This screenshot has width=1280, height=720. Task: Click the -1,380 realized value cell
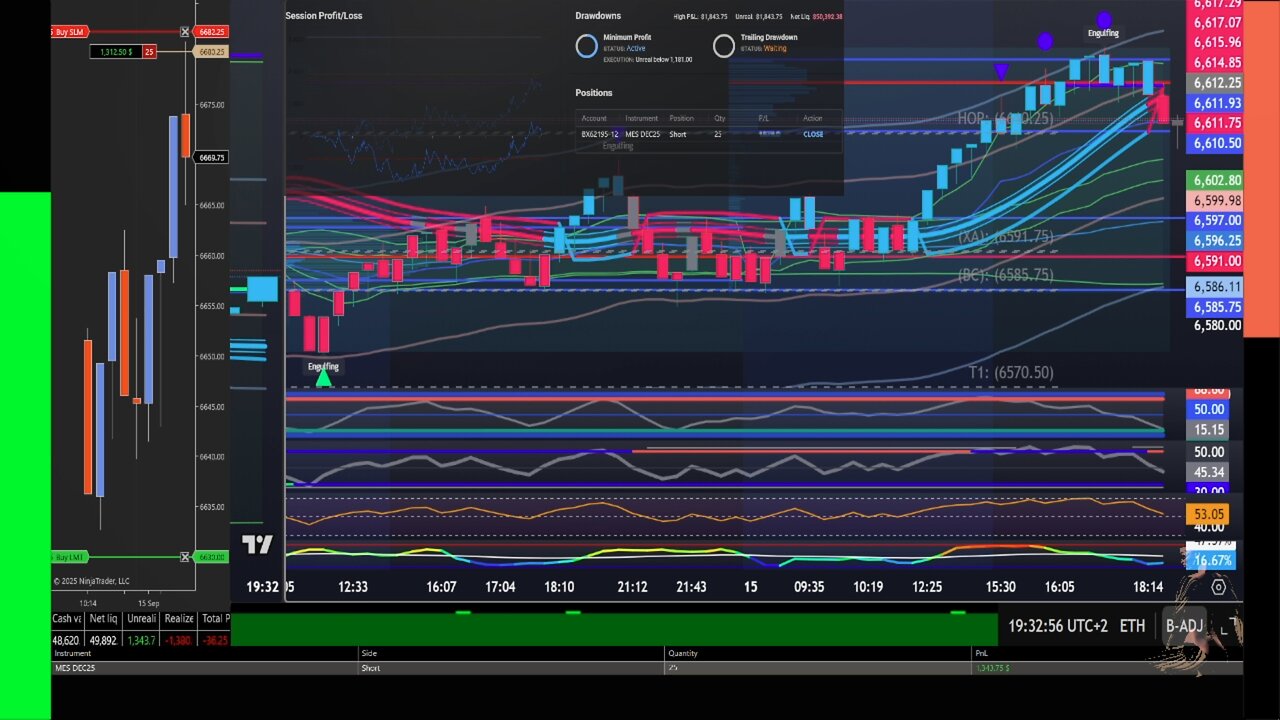179,640
